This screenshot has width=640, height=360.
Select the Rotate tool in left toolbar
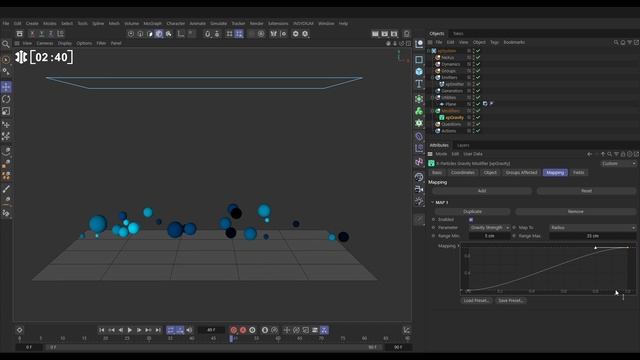coord(6,99)
